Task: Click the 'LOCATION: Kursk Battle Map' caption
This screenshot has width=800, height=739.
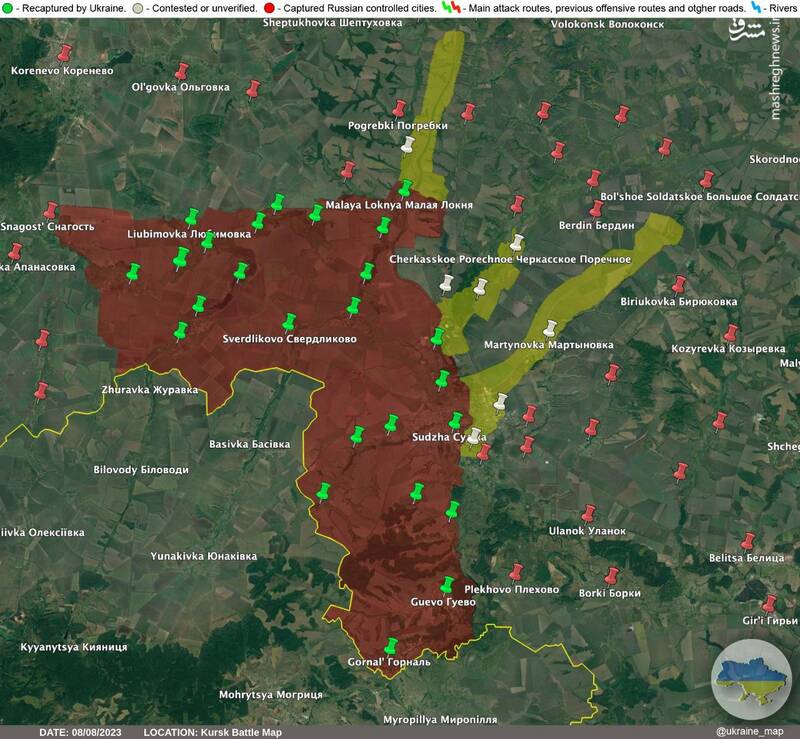Action: 213,732
